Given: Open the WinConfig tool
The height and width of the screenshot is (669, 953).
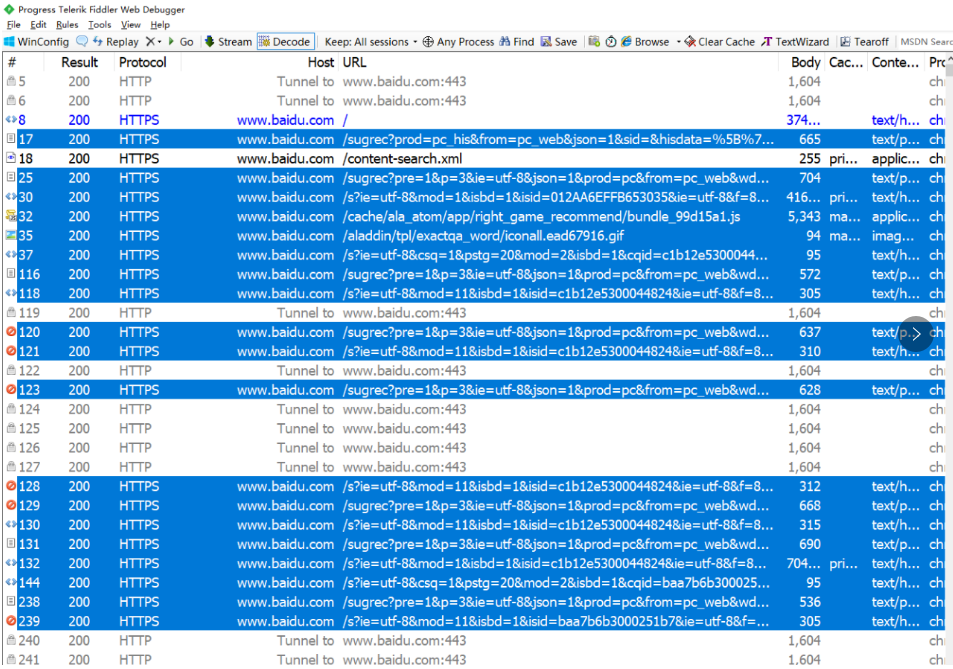Looking at the screenshot, I should tap(36, 41).
